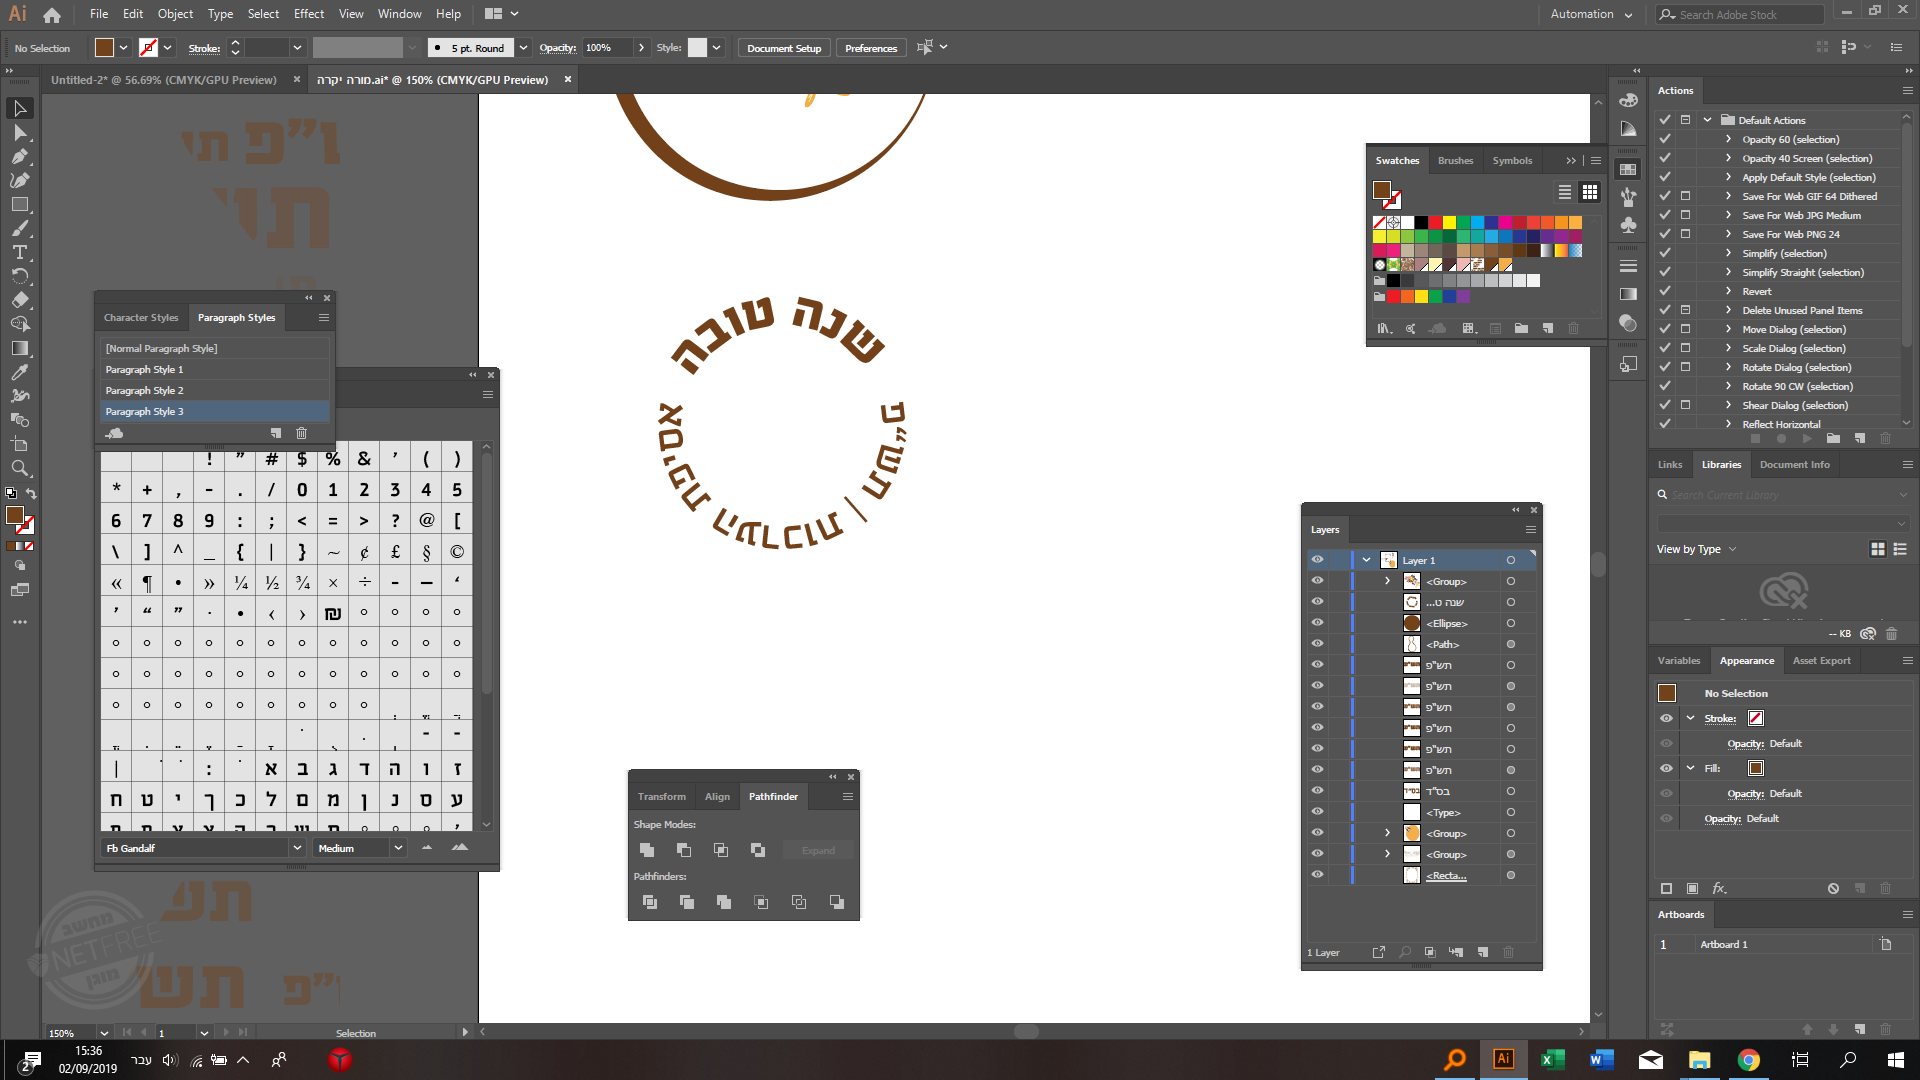Screen dimensions: 1920x1080
Task: Click the Preferences button
Action: pyautogui.click(x=870, y=48)
